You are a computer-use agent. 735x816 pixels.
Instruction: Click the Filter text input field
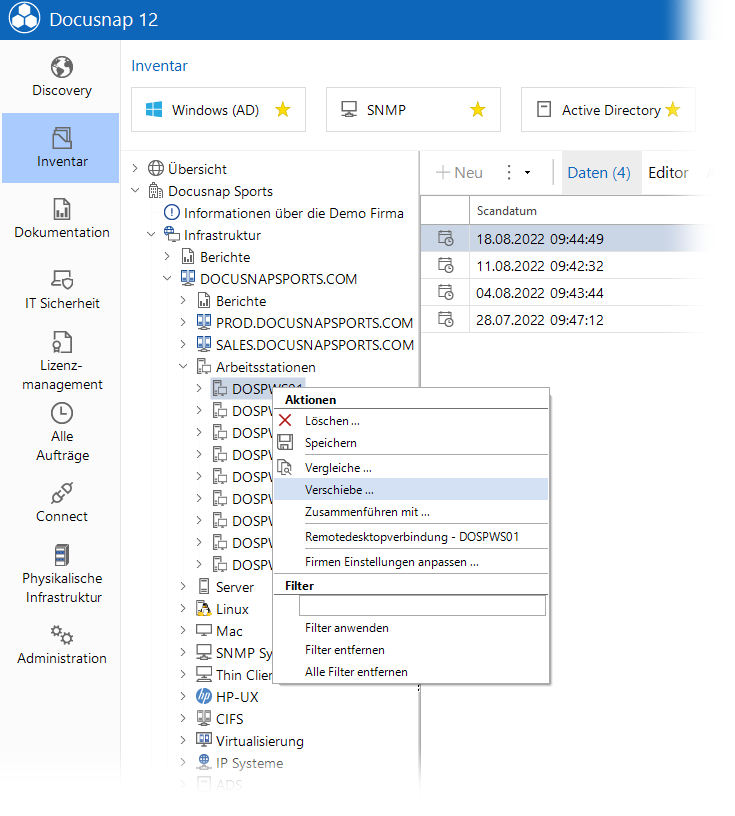[x=422, y=606]
